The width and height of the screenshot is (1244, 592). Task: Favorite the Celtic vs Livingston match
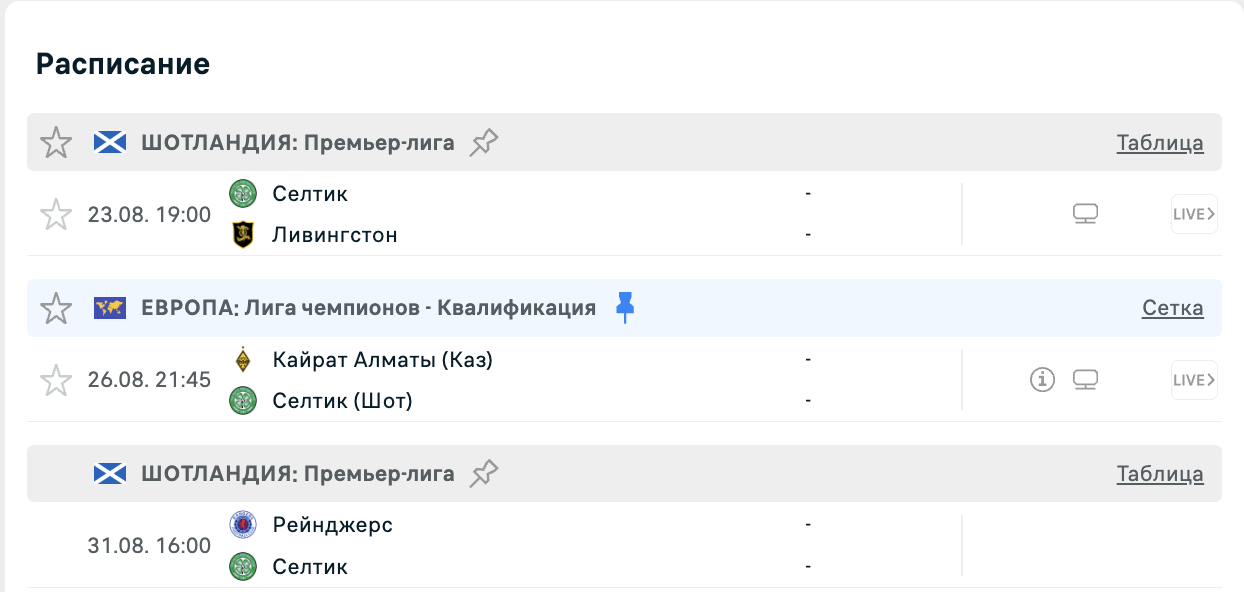tap(56, 214)
